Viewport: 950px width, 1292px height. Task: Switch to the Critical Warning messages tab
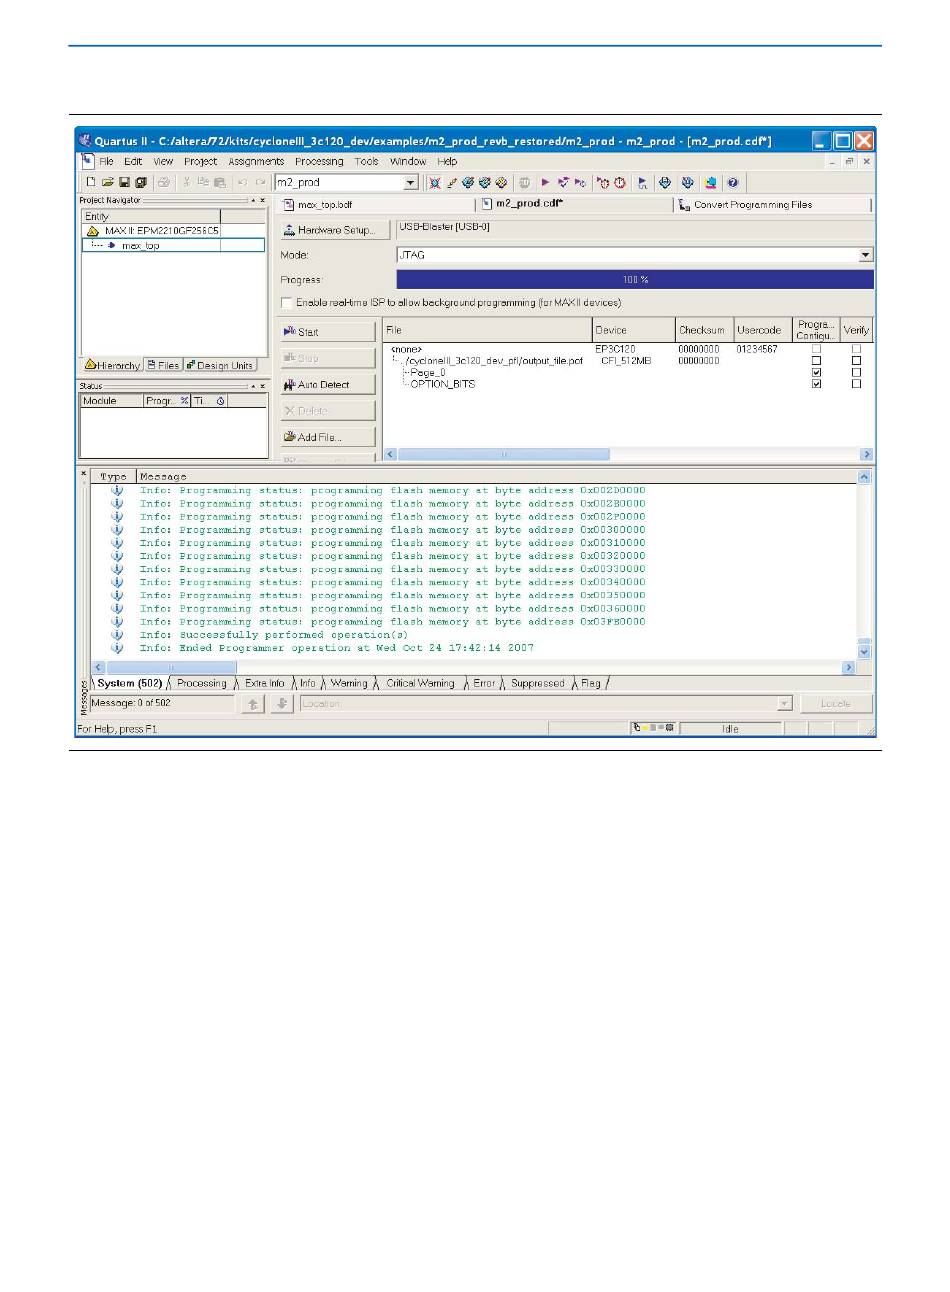point(420,684)
